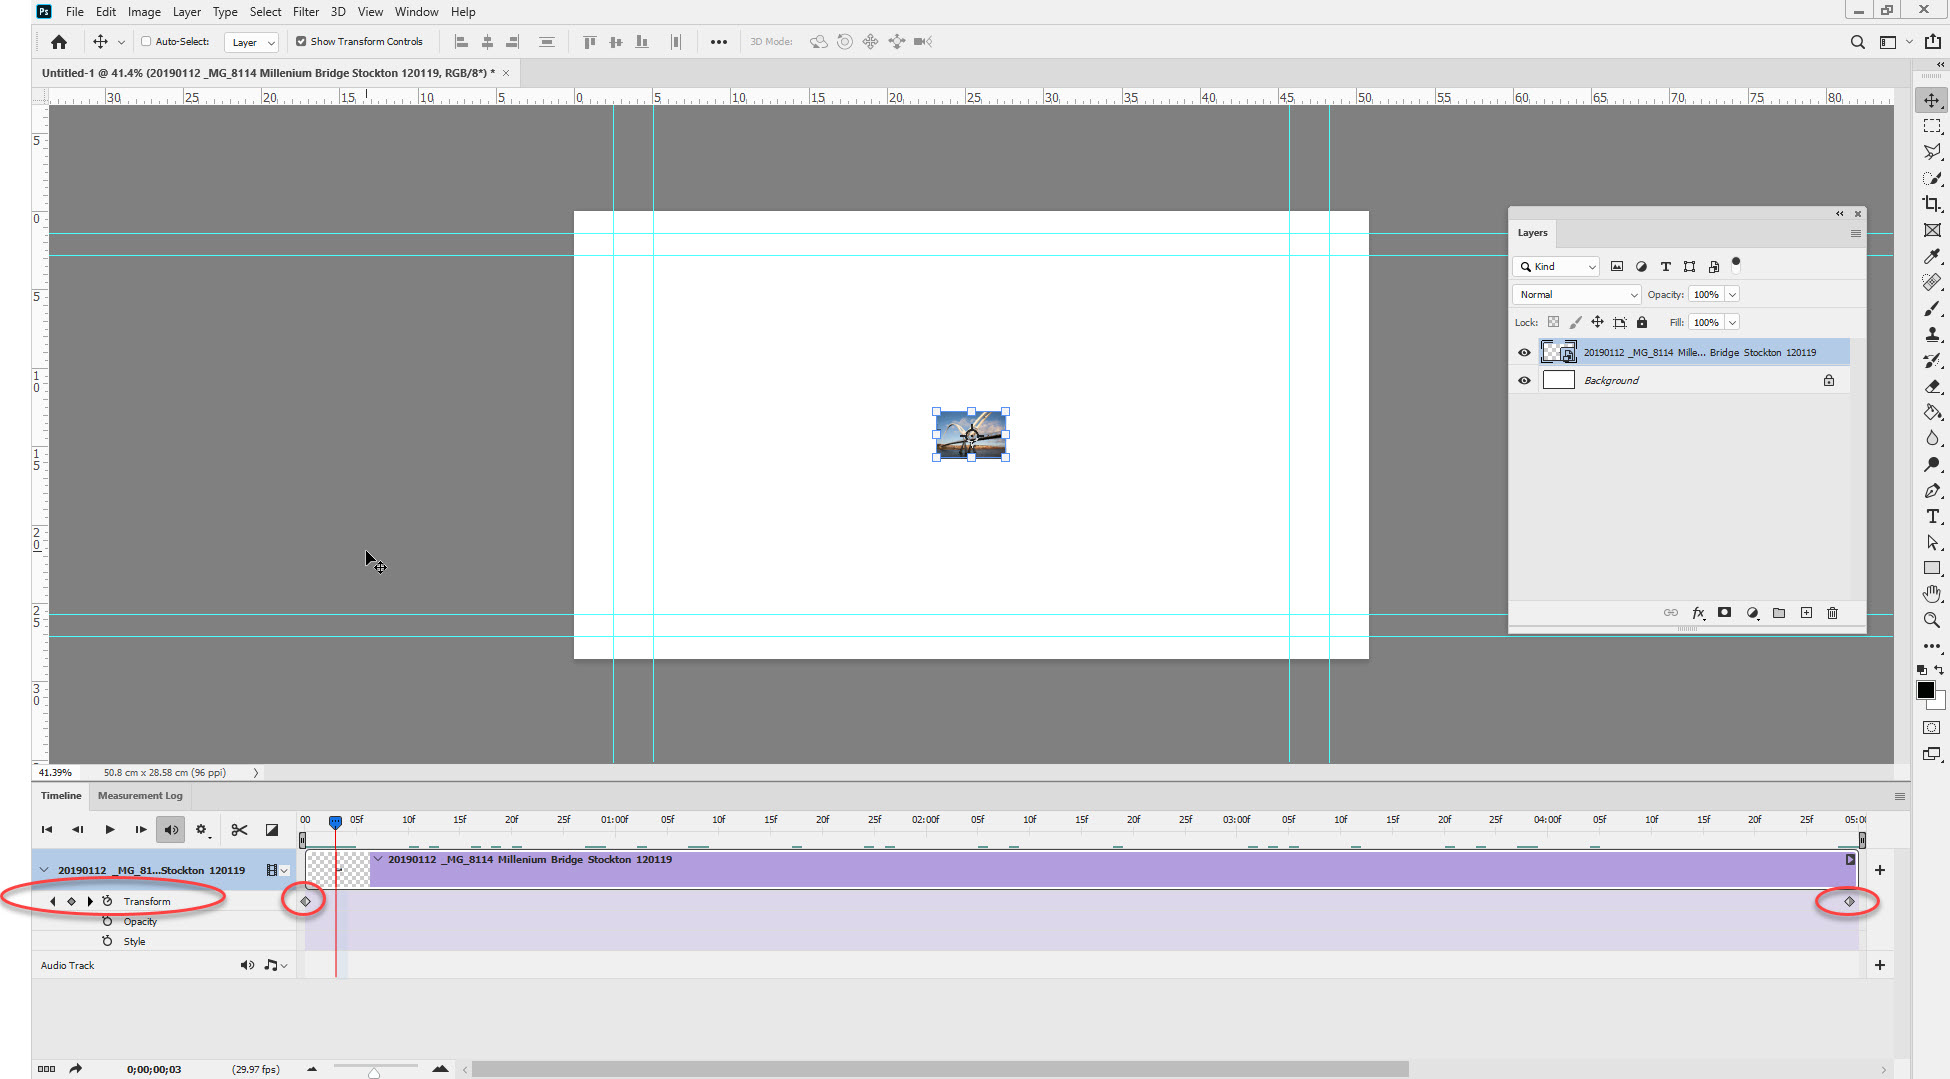Open the Opacity dropdown arrow
The image size is (1950, 1079).
pos(1732,295)
